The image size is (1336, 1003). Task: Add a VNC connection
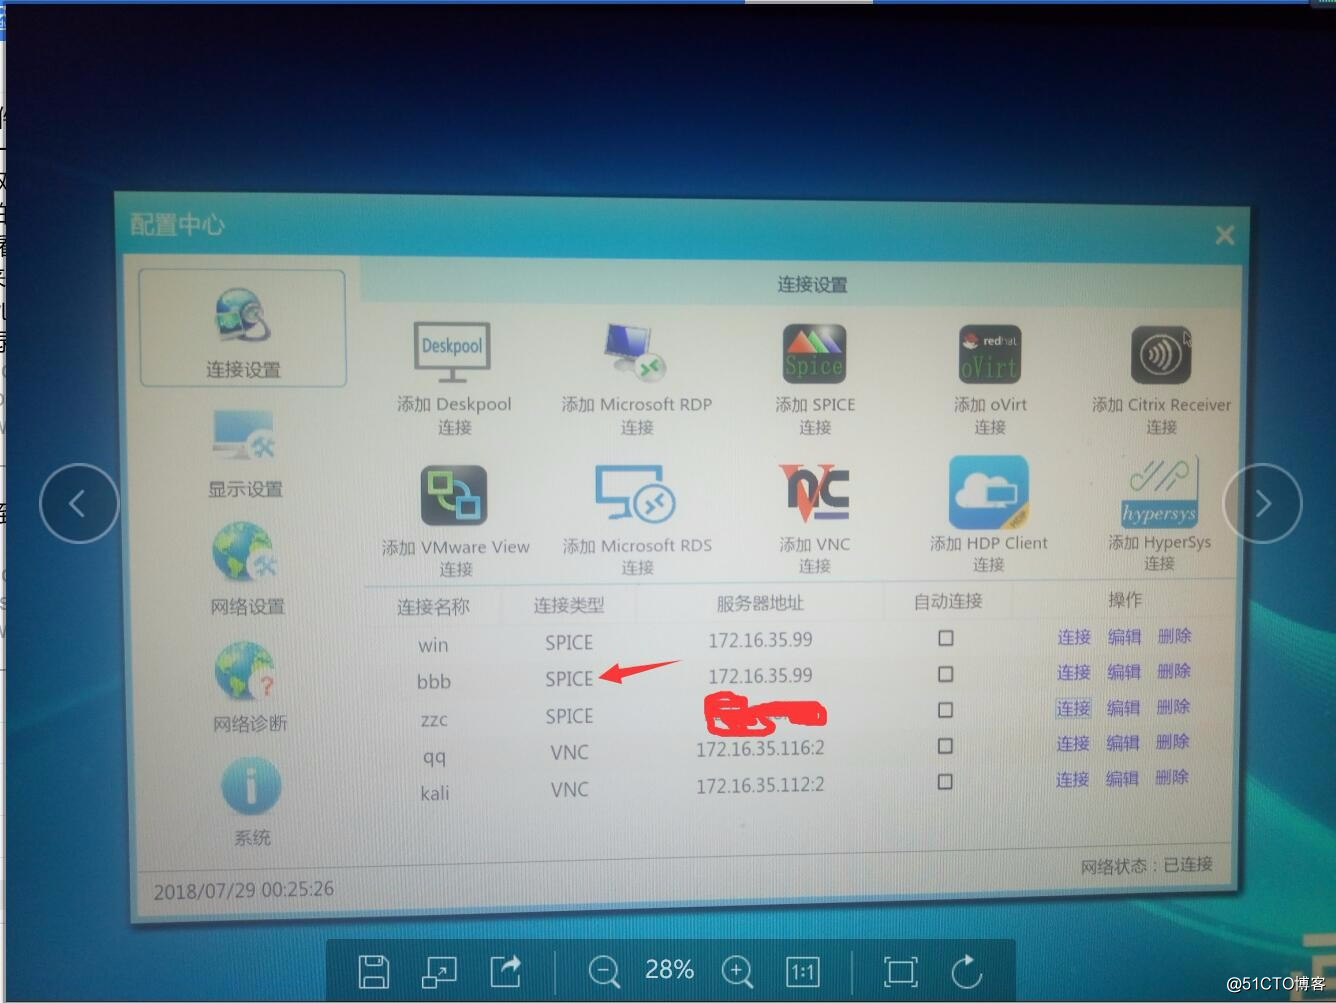click(x=814, y=518)
